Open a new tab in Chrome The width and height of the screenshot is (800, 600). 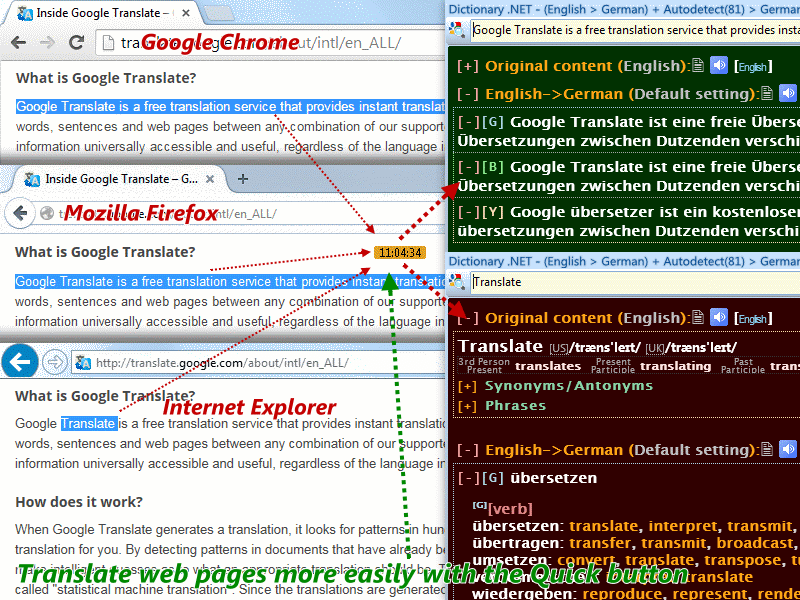pyautogui.click(x=220, y=13)
